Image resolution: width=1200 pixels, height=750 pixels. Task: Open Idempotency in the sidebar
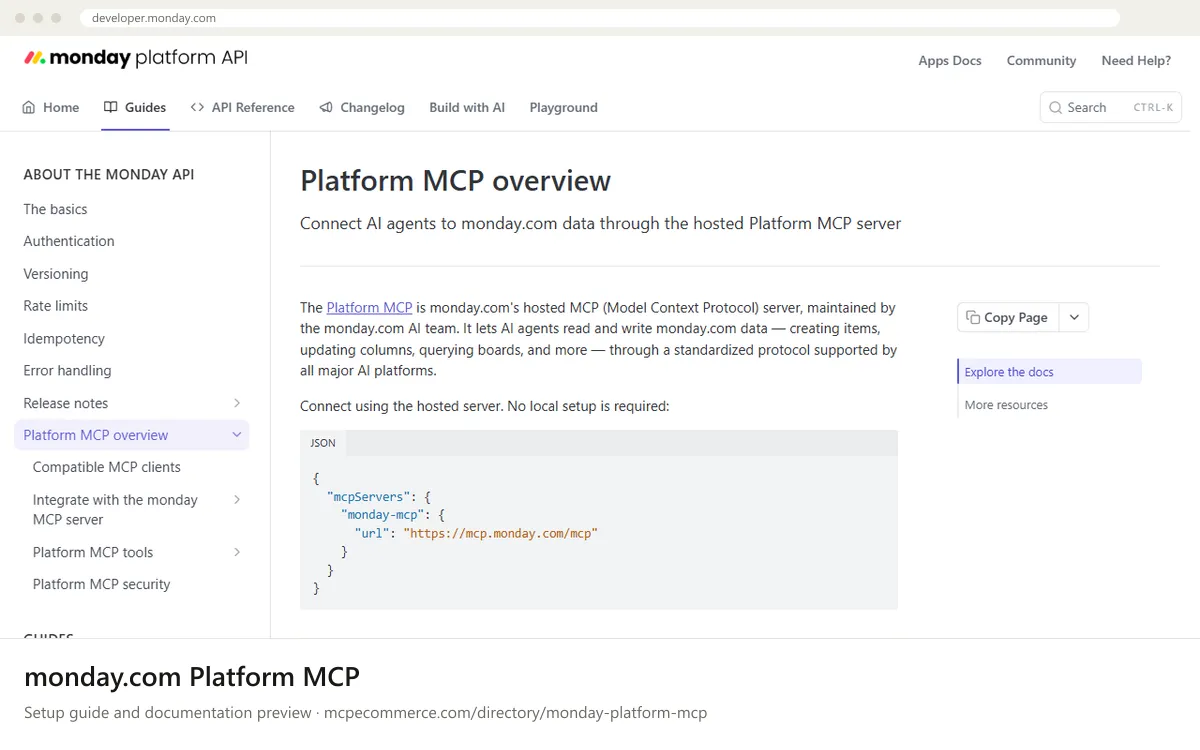(x=64, y=339)
